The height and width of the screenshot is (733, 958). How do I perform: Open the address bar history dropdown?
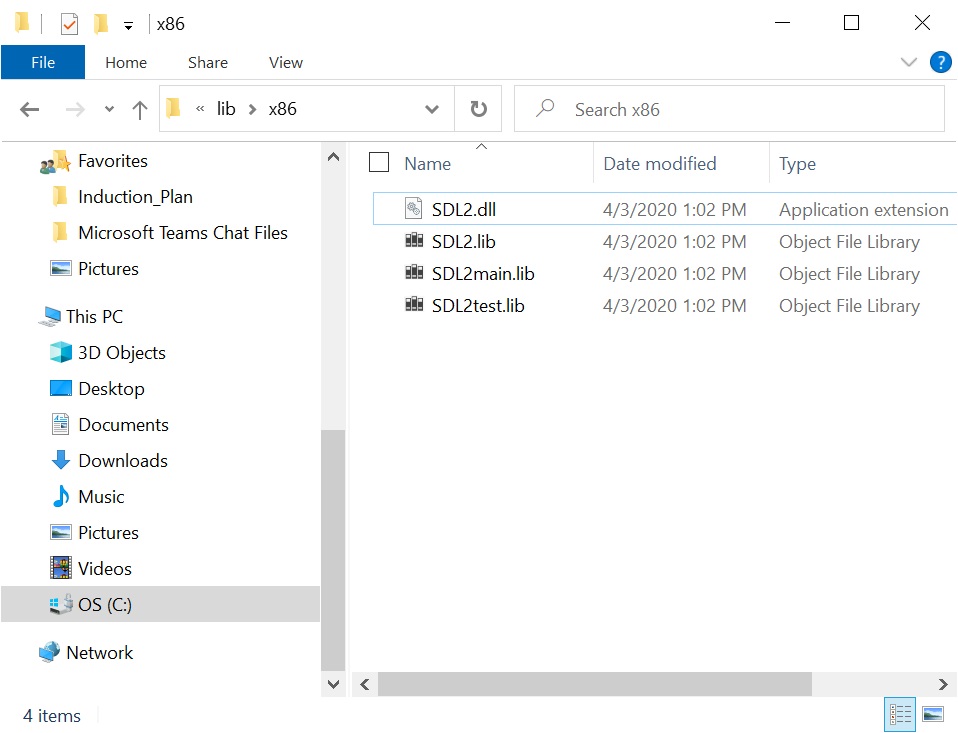pos(432,109)
